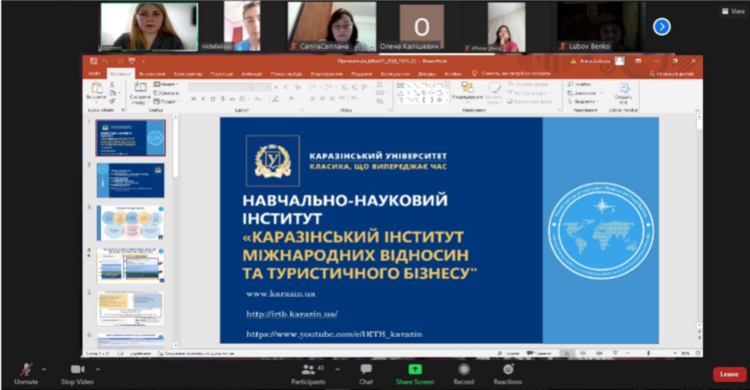Viewport: 750px width, 390px height.
Task: Click the green Share Screen icon
Action: point(415,369)
